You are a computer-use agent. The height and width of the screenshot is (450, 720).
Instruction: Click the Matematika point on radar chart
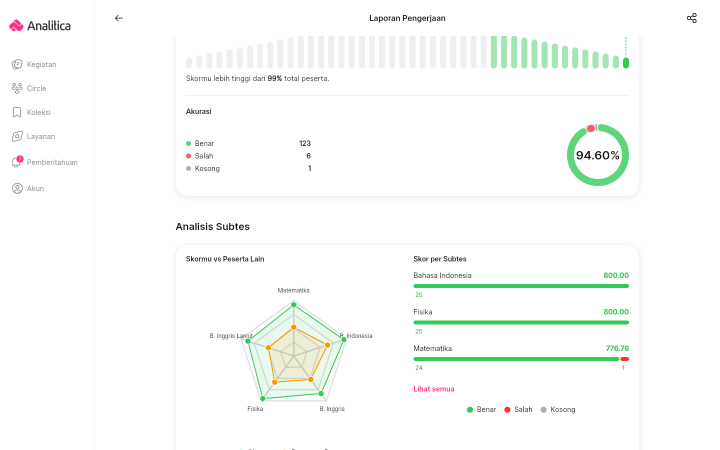pos(294,305)
